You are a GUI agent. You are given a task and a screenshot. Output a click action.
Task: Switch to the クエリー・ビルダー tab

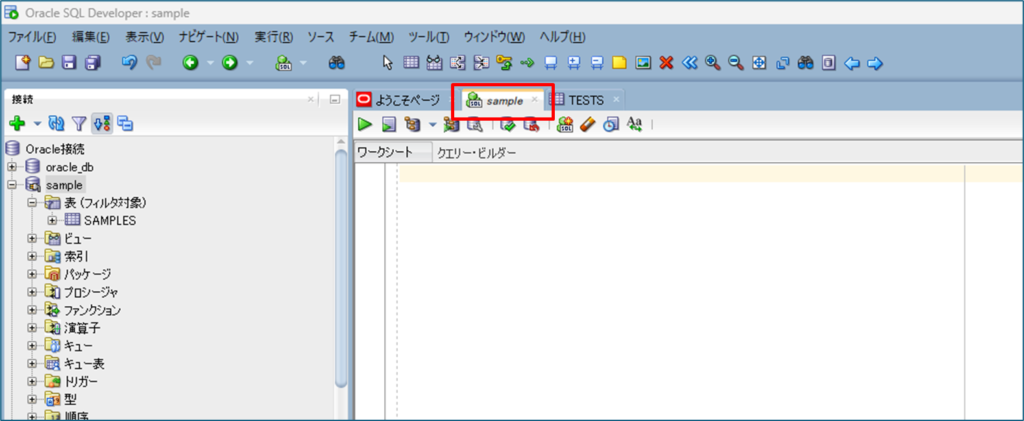(x=477, y=153)
